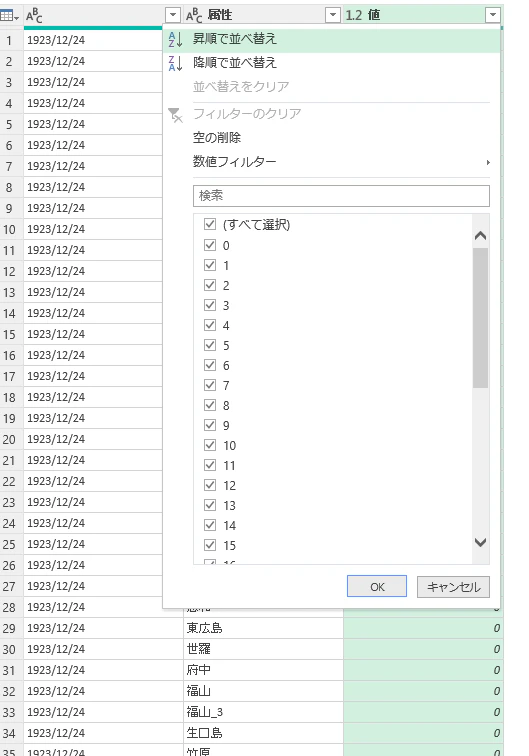Uncheck the value 0 checkbox

[x=210, y=245]
